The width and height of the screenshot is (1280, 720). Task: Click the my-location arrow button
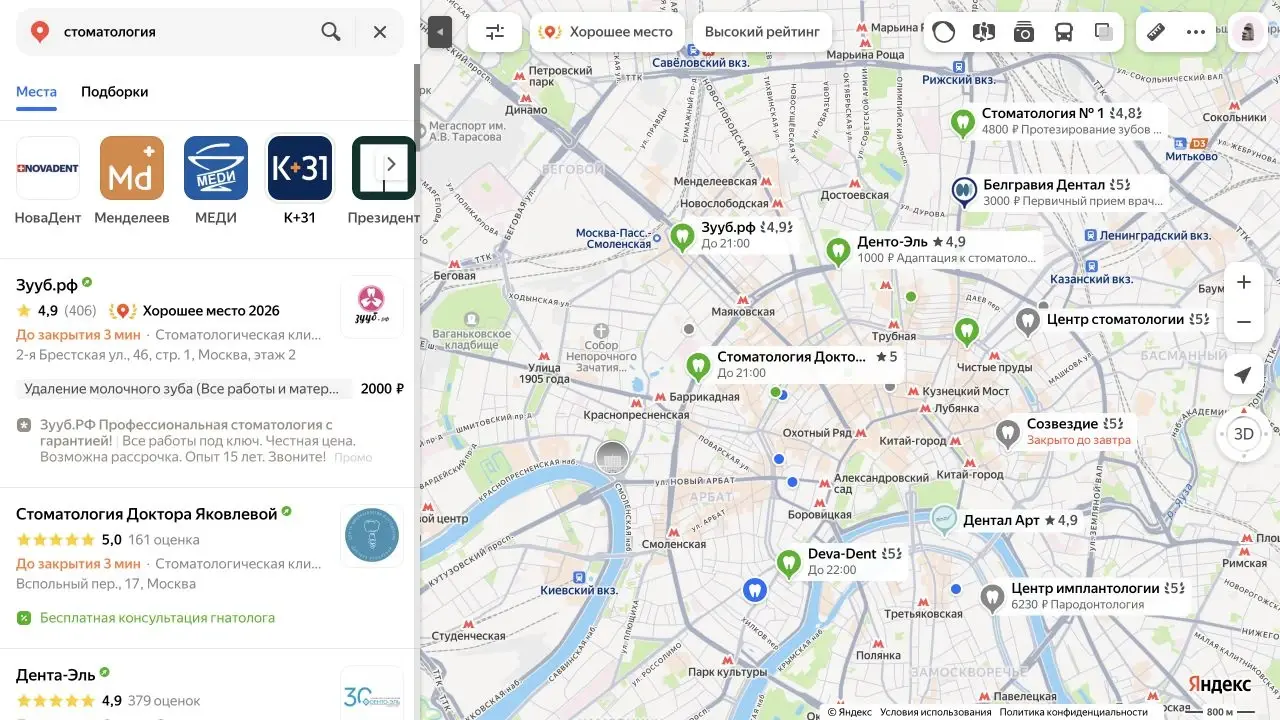tap(1244, 374)
